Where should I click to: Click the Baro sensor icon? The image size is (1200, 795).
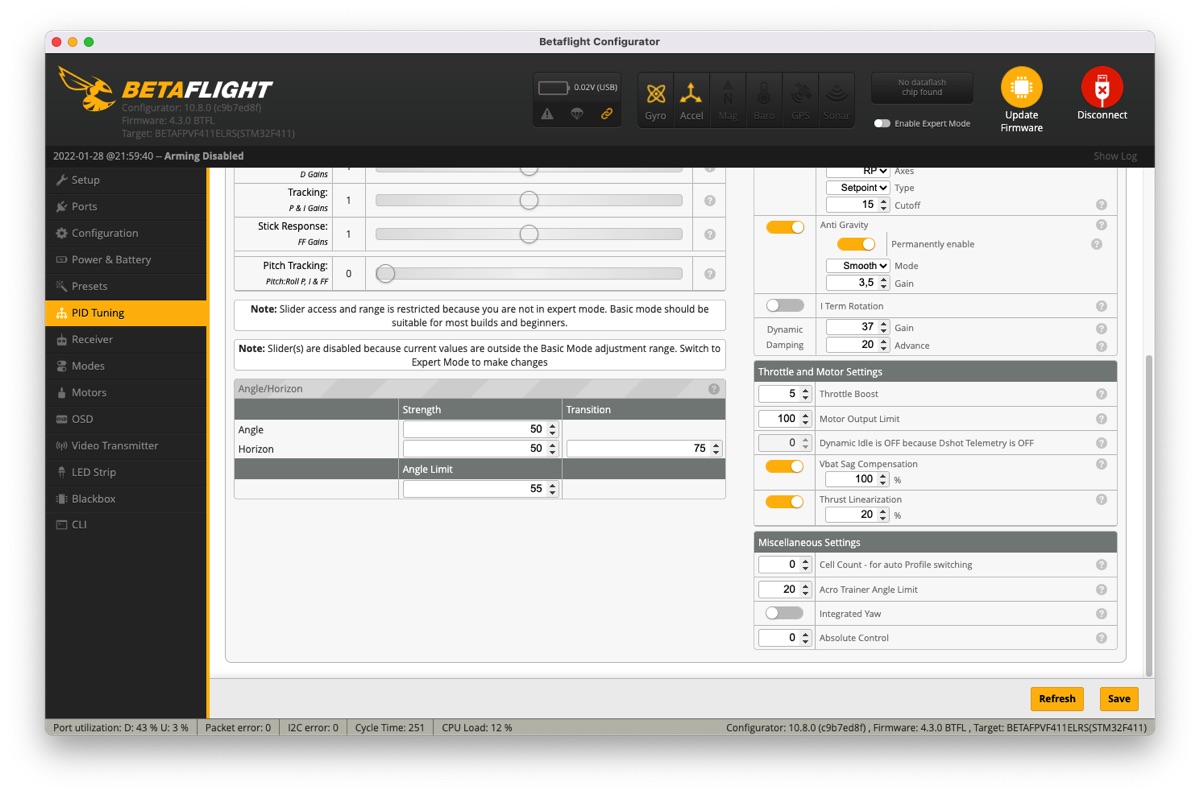tap(764, 99)
